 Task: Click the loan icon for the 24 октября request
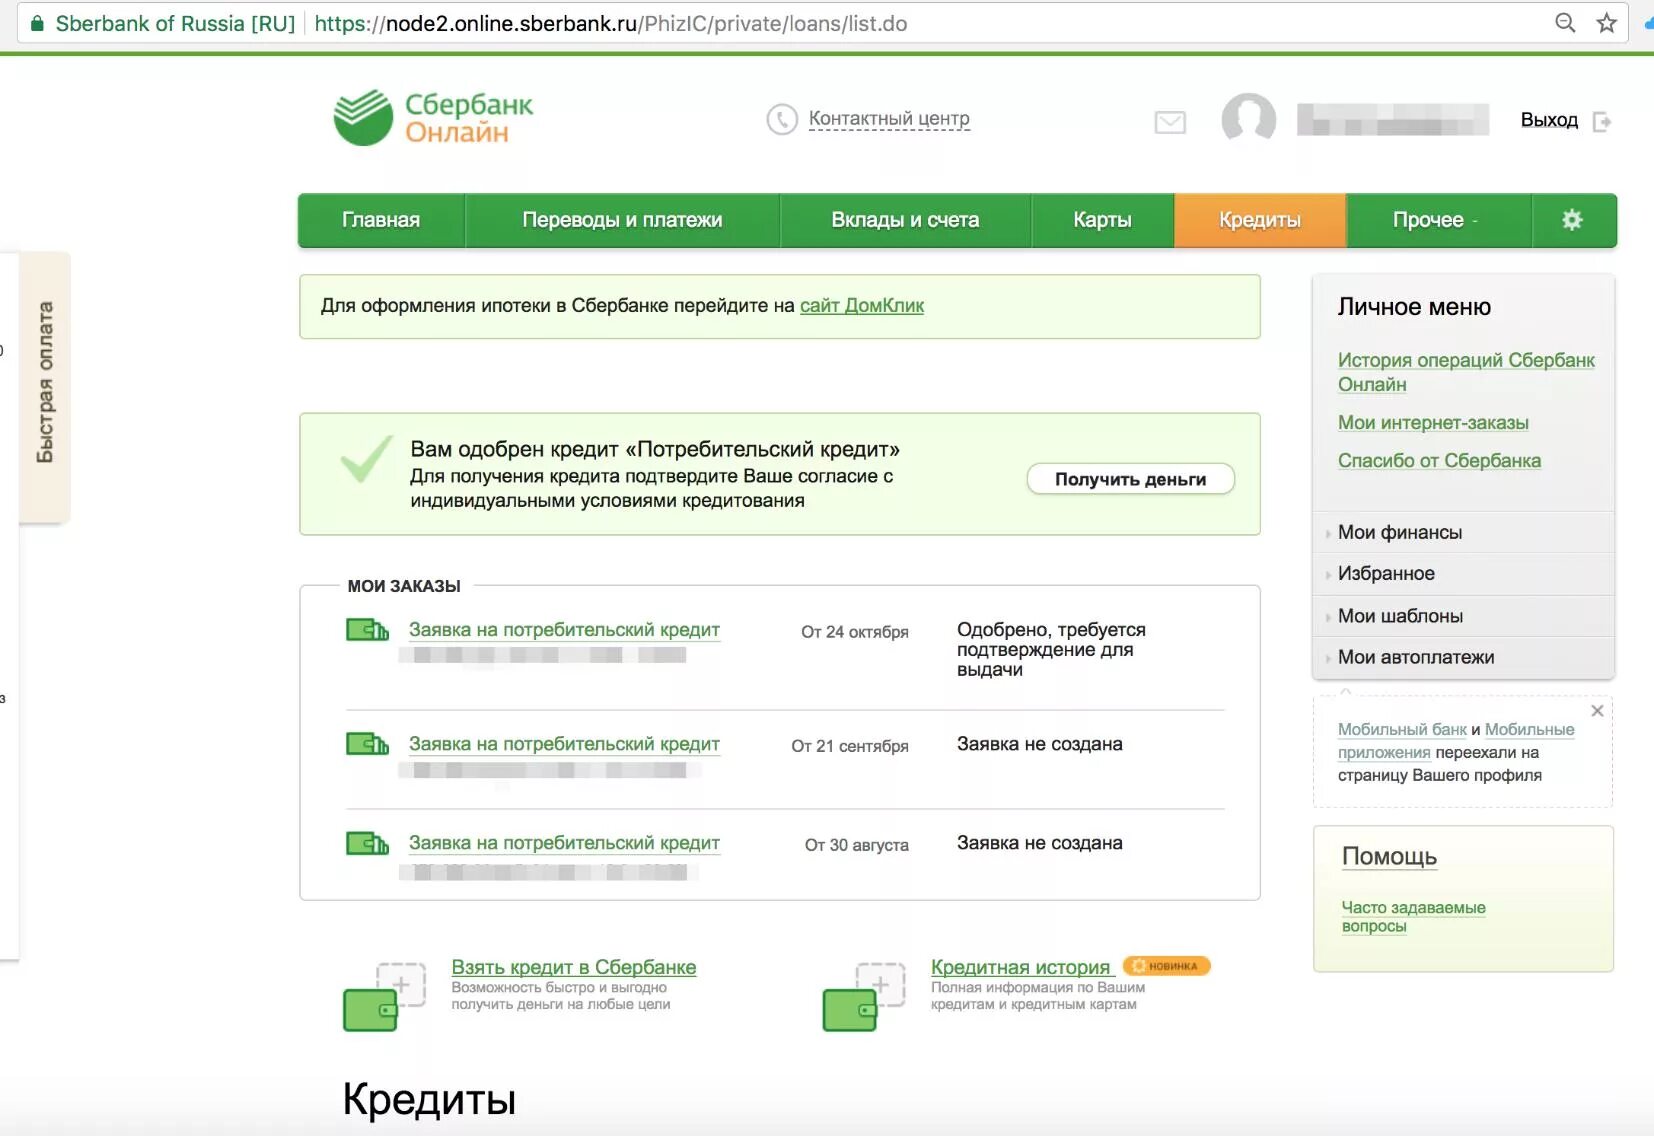(x=367, y=630)
